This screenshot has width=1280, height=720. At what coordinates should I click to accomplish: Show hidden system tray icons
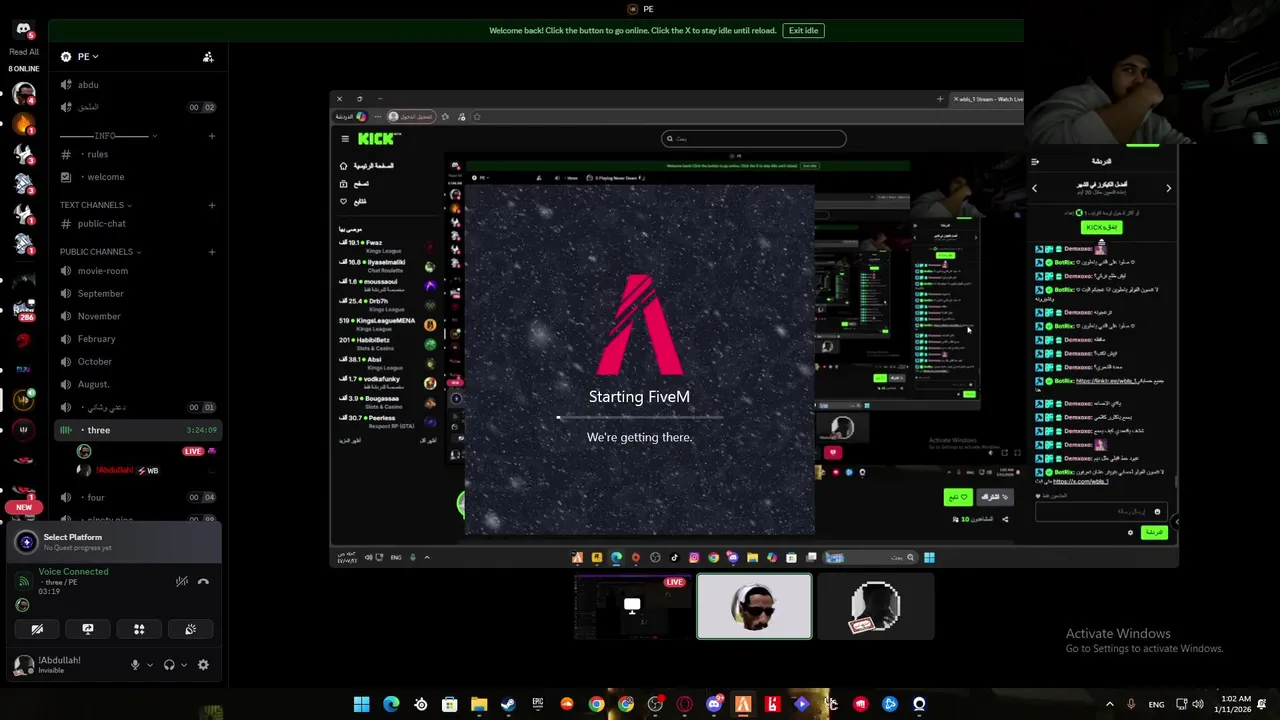pos(1109,704)
